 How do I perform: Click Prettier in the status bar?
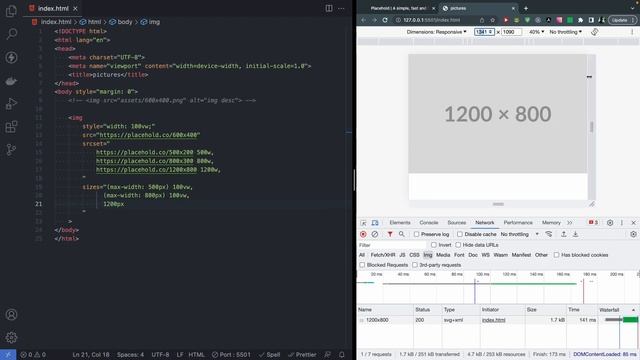click(x=302, y=355)
